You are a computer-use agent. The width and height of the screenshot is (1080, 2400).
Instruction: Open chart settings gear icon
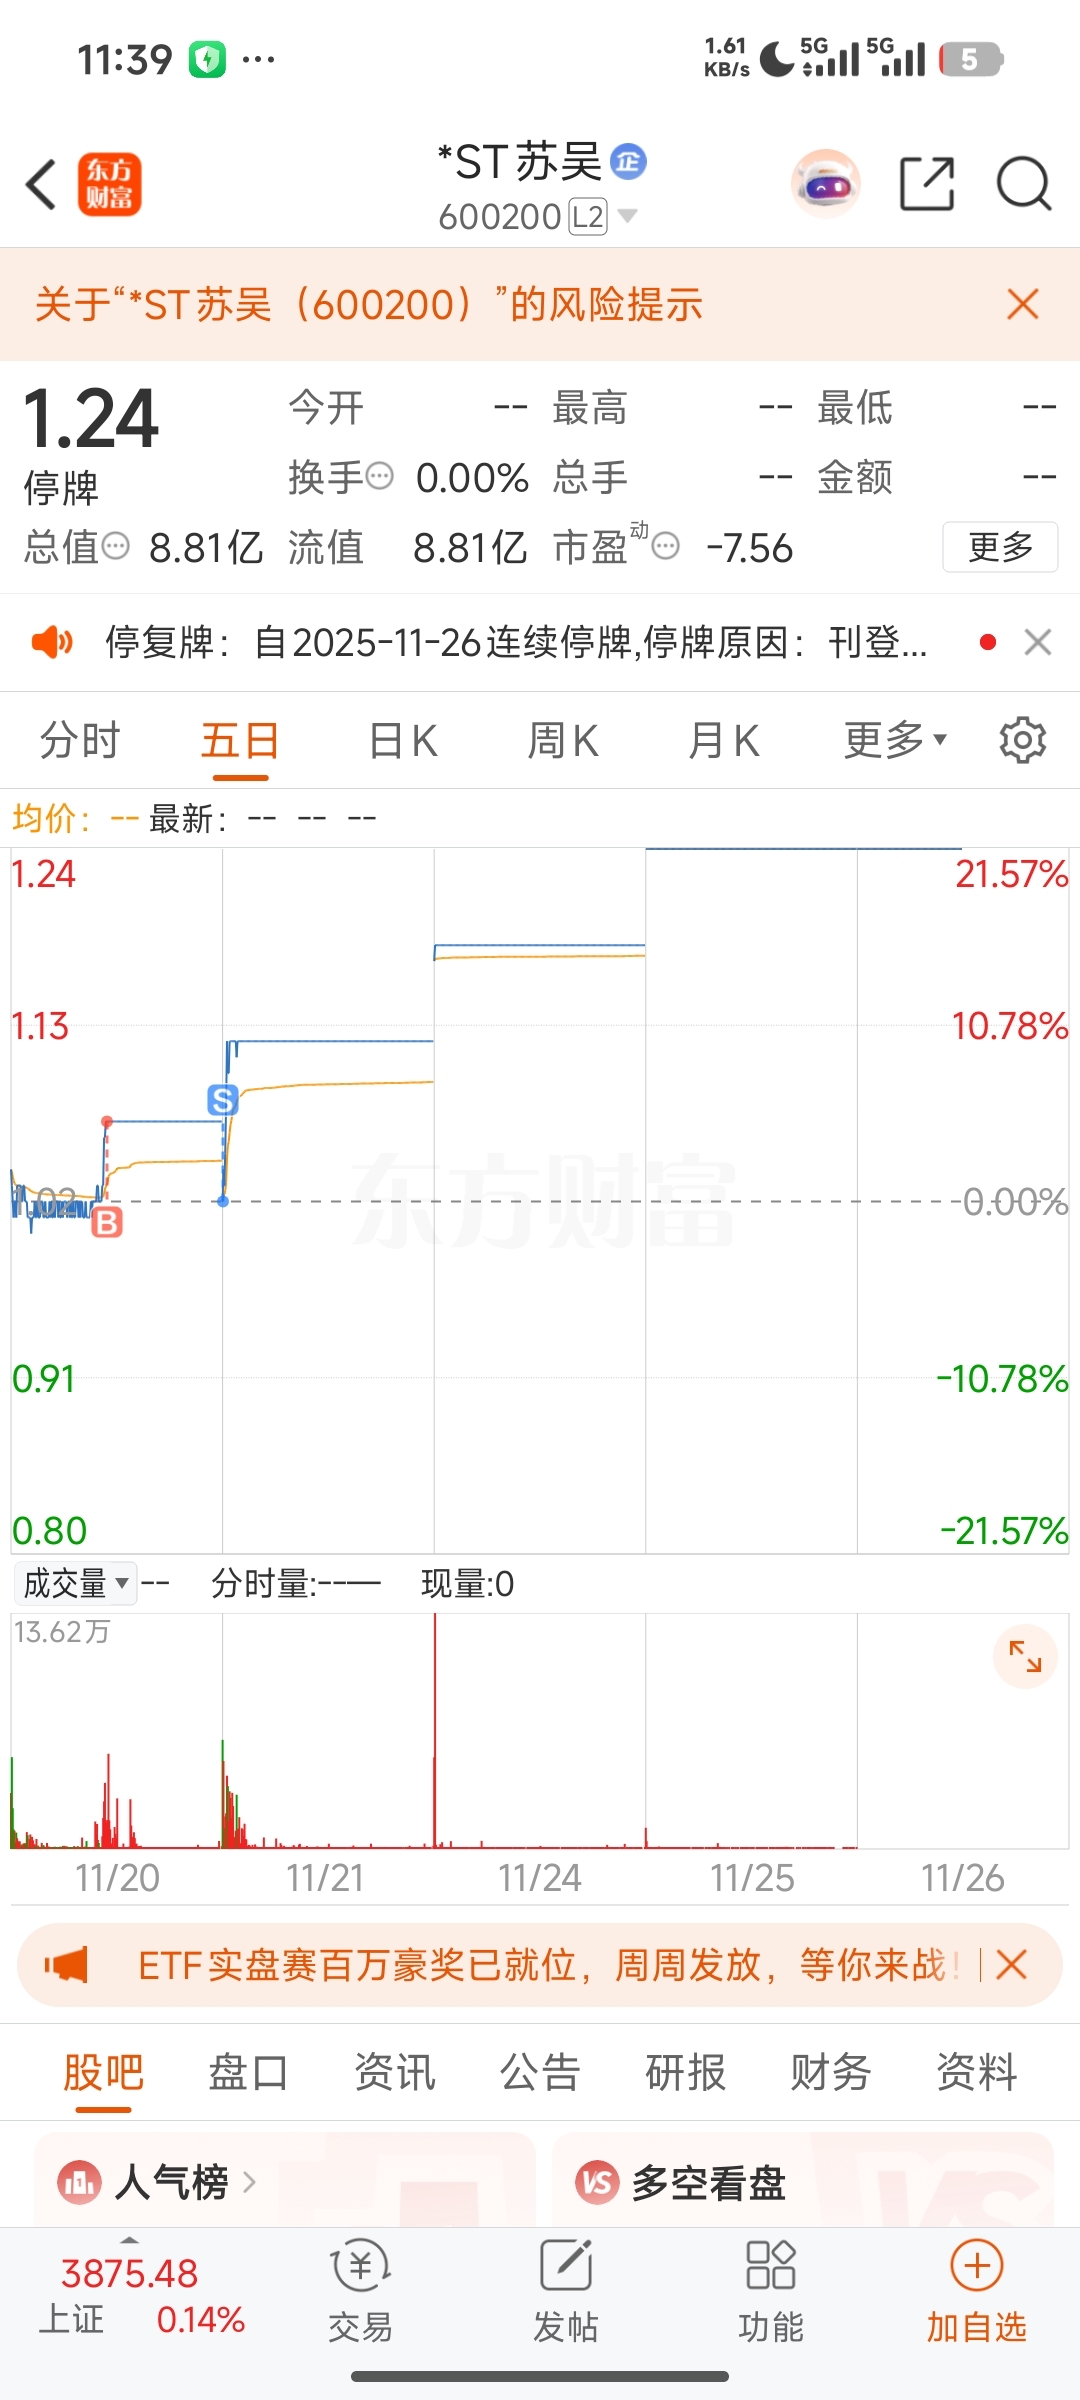click(1022, 741)
